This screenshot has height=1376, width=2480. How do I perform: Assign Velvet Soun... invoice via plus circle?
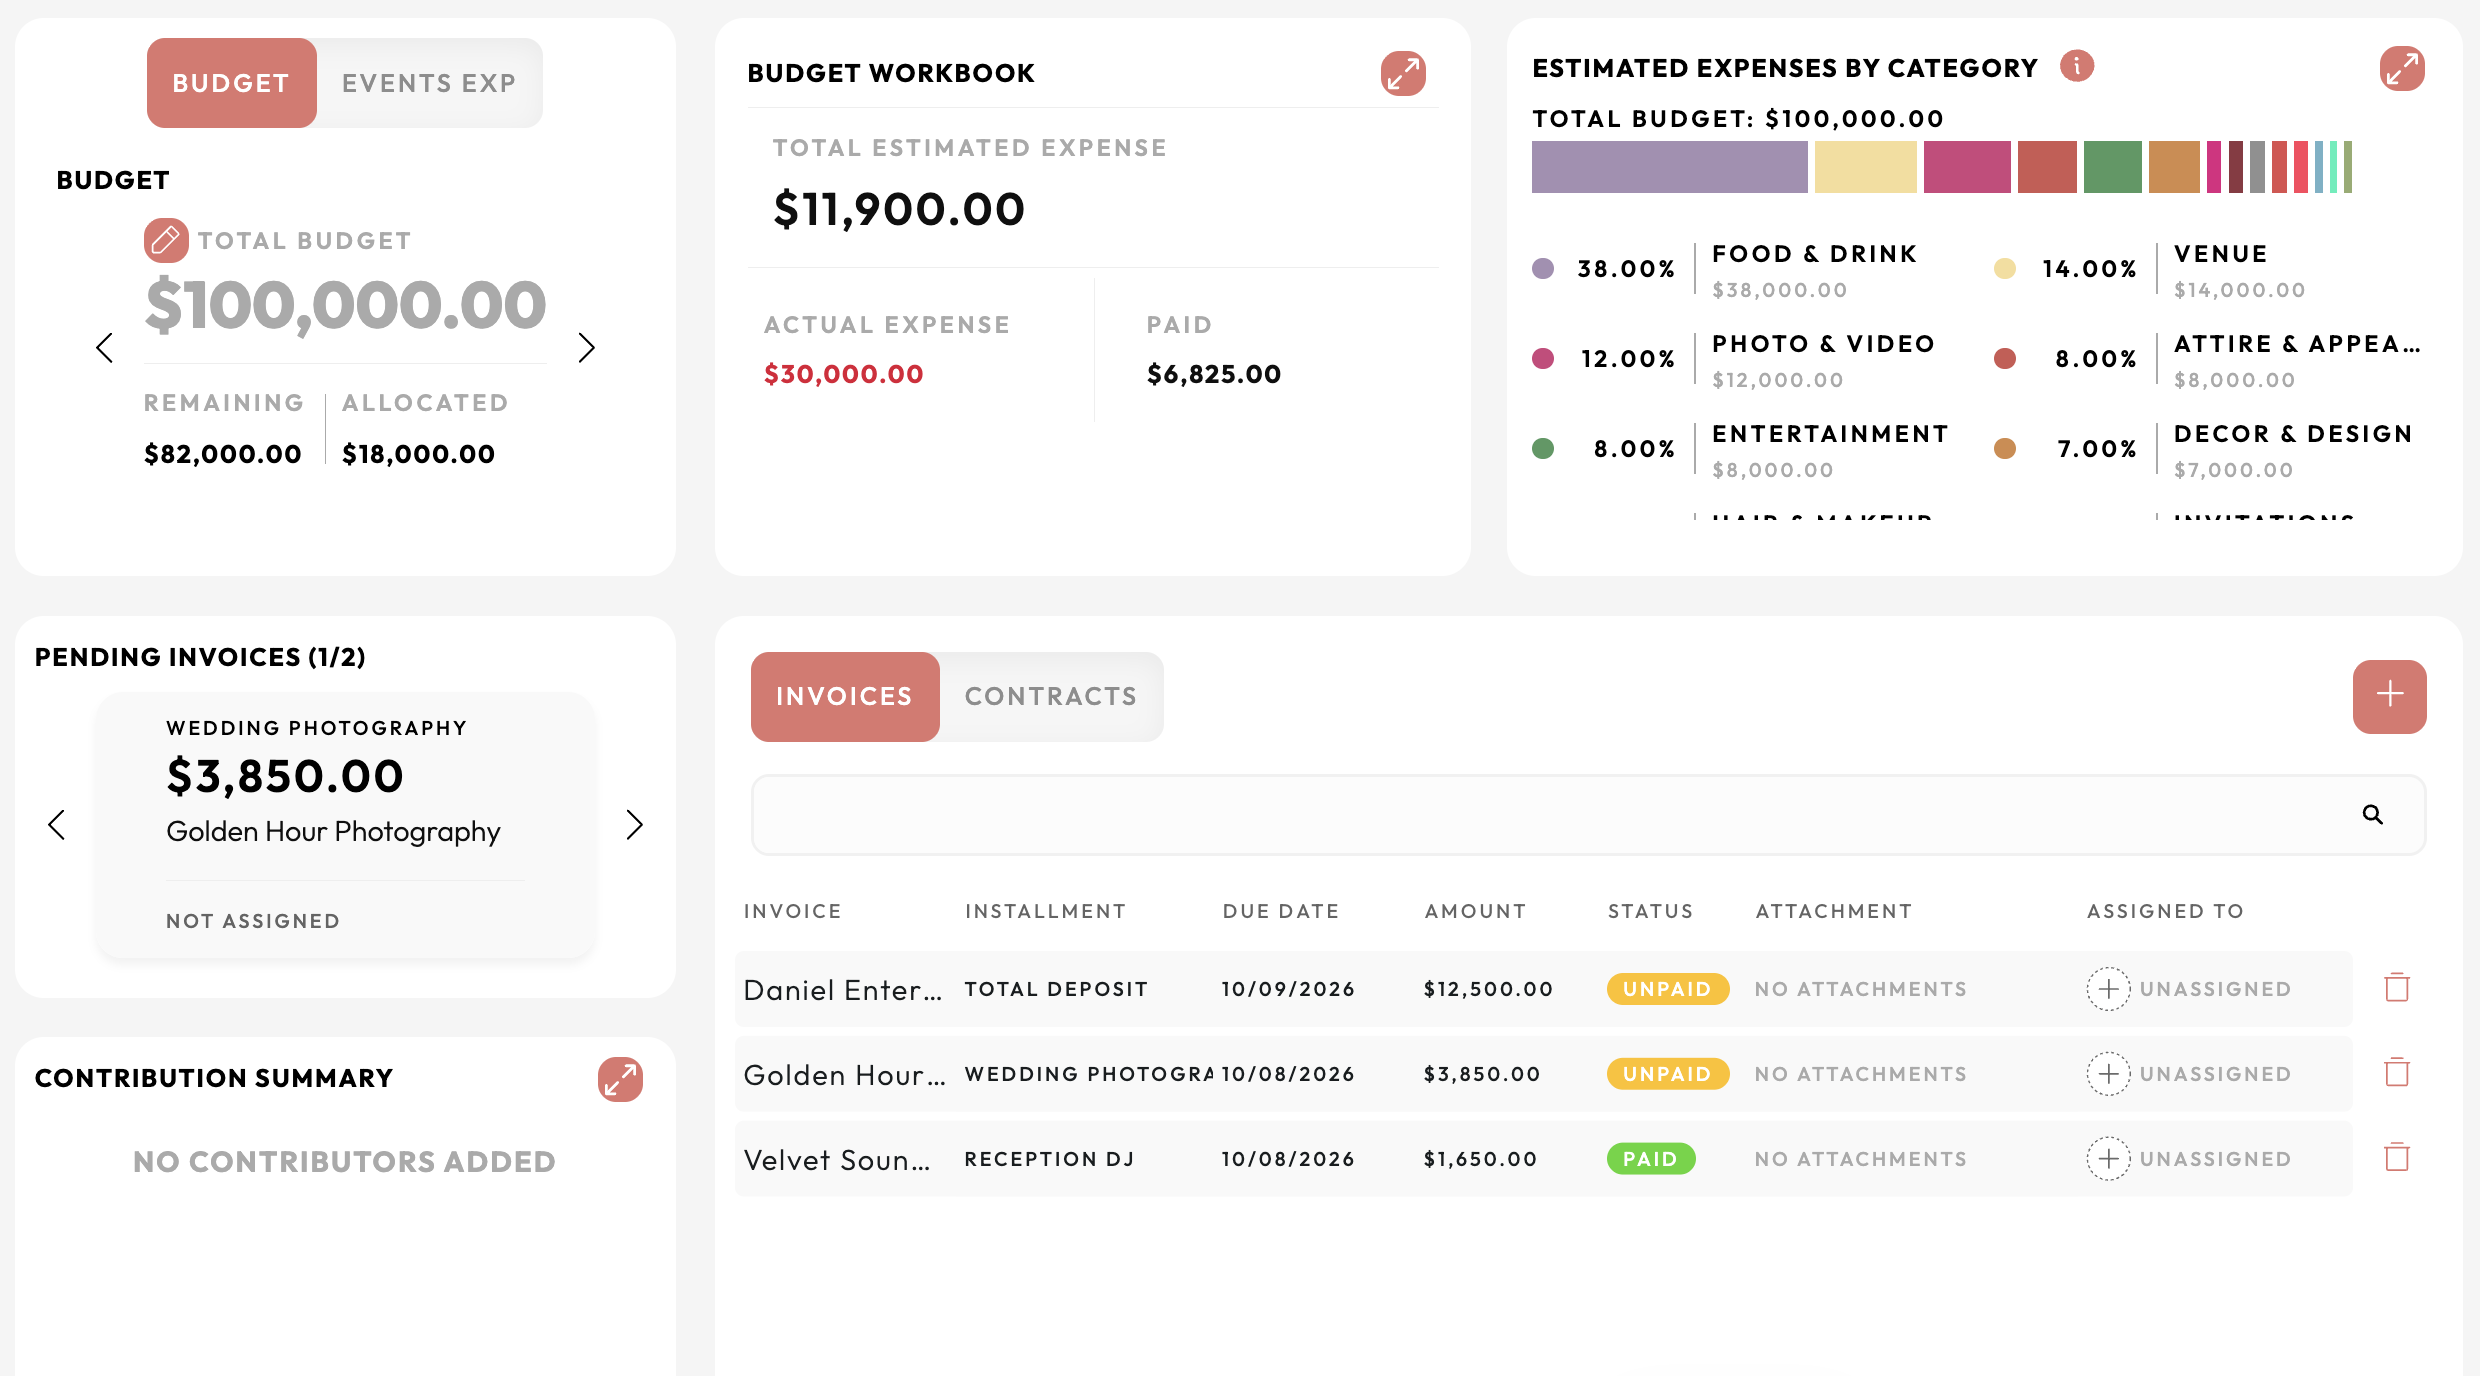tap(2108, 1159)
